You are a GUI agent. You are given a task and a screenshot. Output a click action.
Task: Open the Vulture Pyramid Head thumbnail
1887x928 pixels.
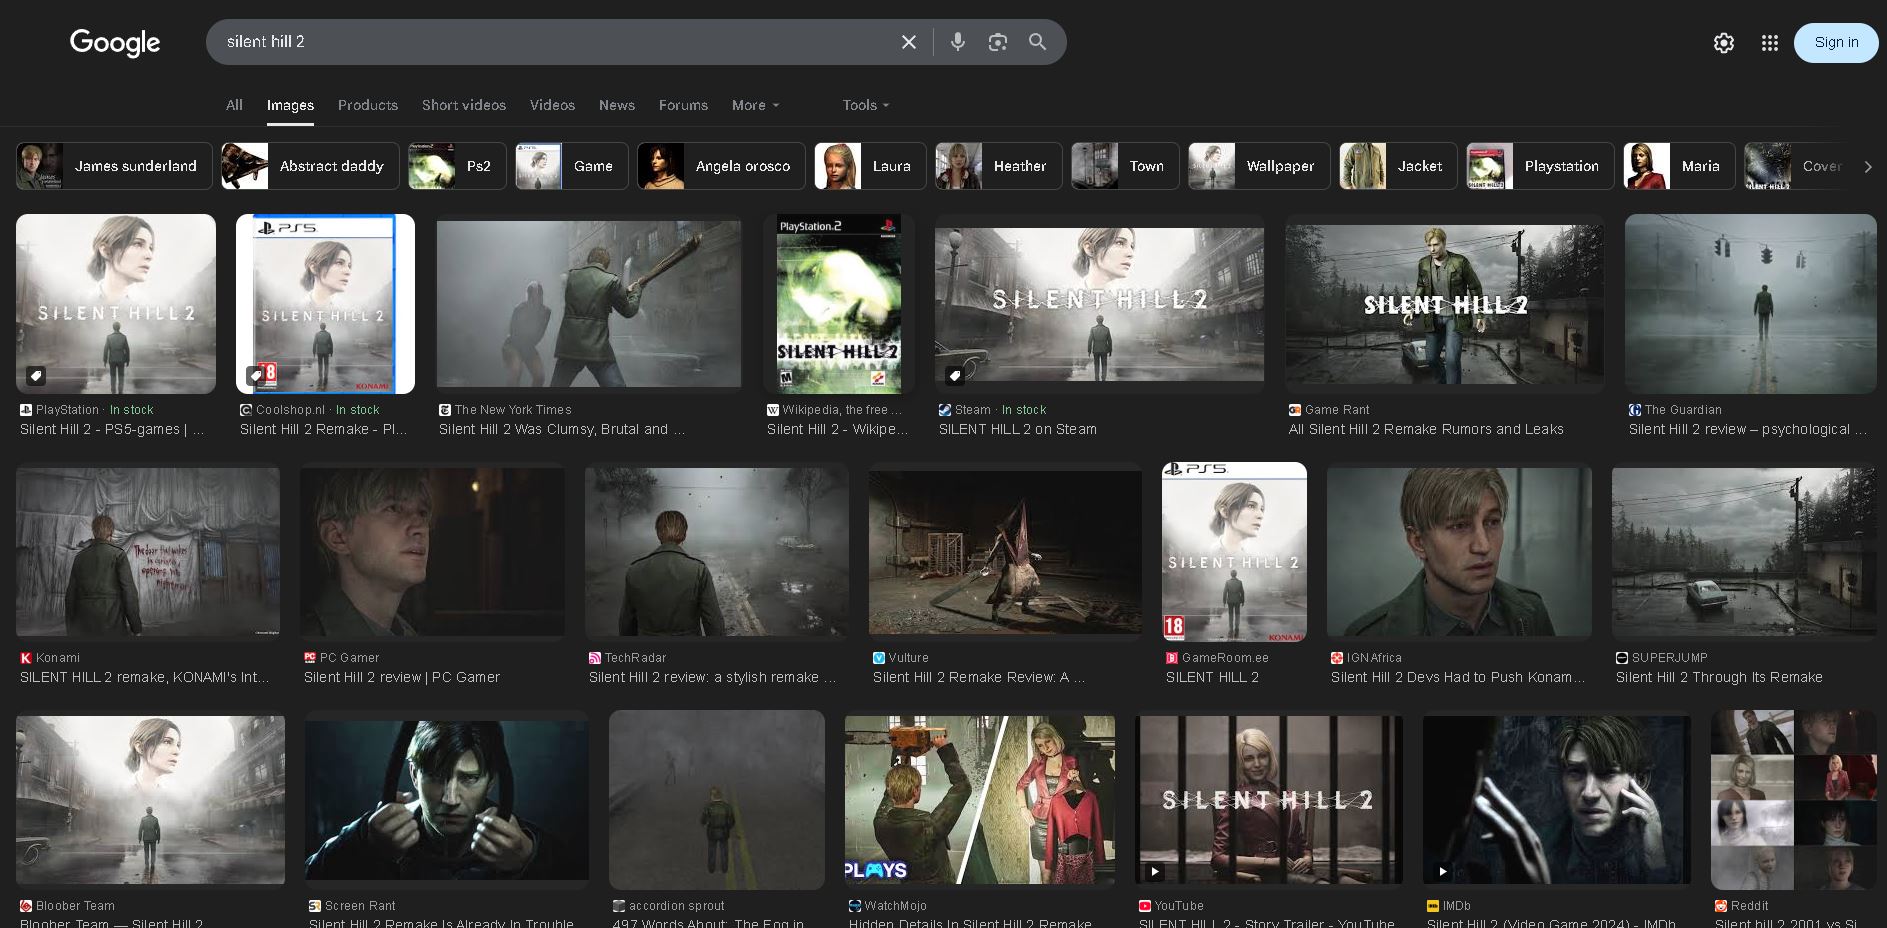tap(1005, 552)
